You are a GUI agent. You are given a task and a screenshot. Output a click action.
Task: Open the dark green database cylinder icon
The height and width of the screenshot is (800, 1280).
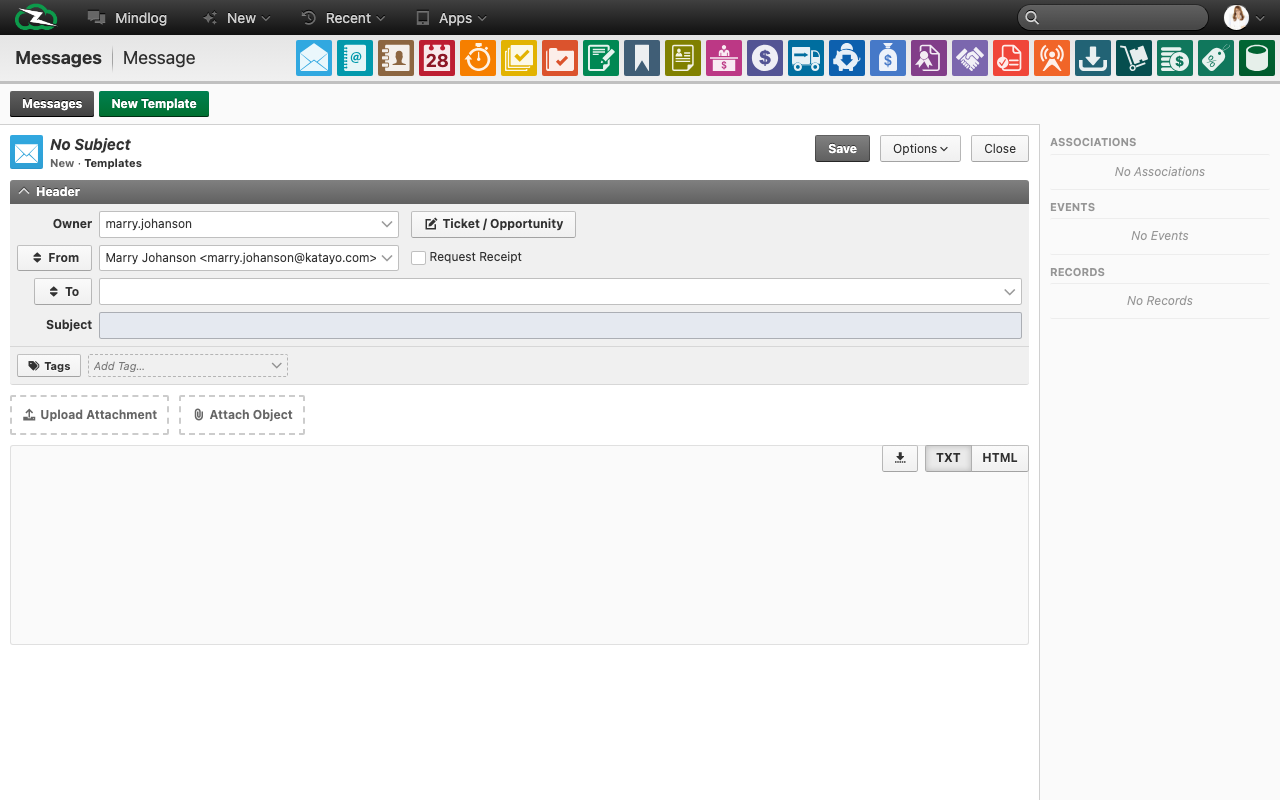(x=1257, y=58)
